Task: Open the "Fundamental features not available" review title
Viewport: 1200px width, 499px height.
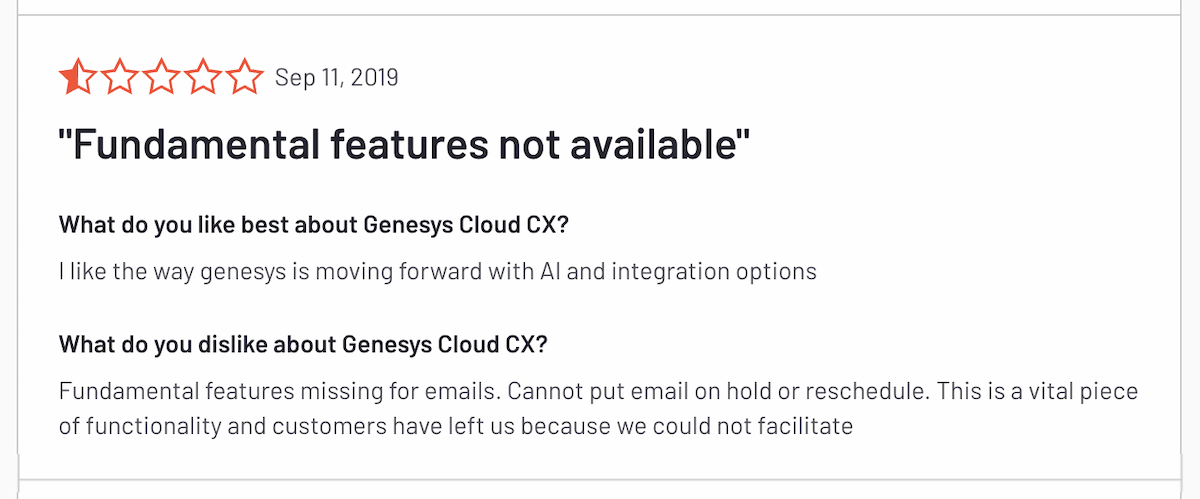Action: tap(404, 148)
